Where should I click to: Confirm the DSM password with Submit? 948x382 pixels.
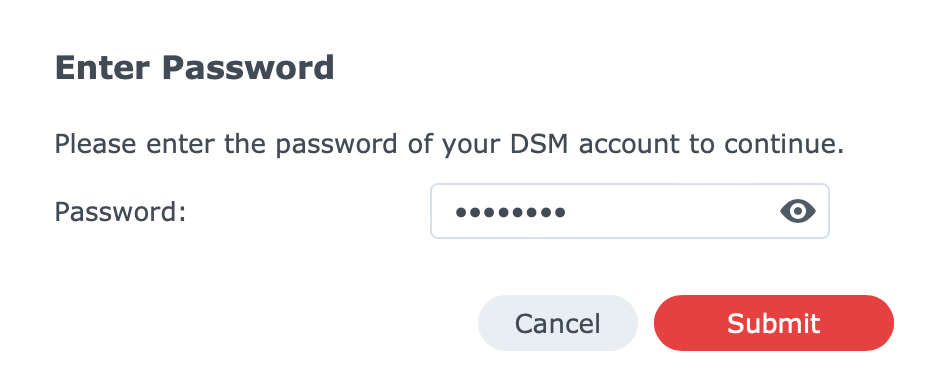tap(773, 323)
